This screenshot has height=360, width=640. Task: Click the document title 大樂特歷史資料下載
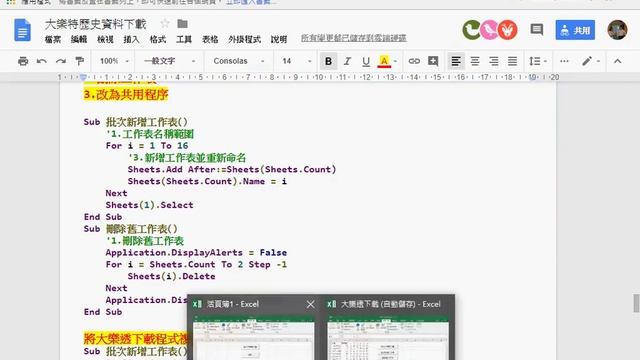(95, 24)
